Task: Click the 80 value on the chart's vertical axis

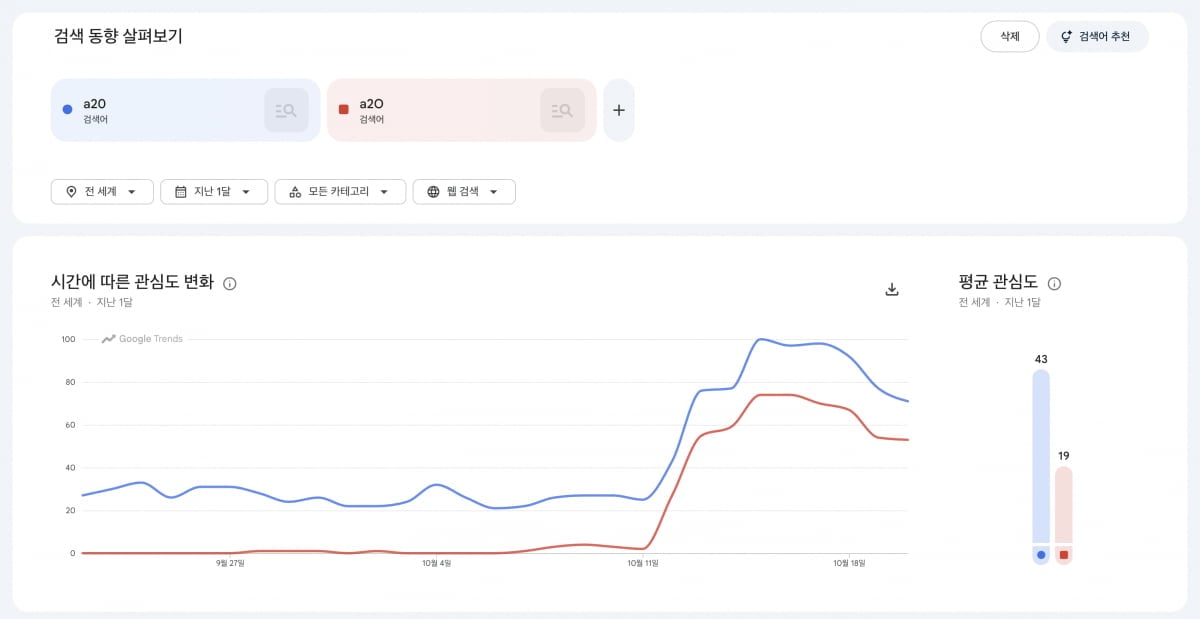Action: 70,382
